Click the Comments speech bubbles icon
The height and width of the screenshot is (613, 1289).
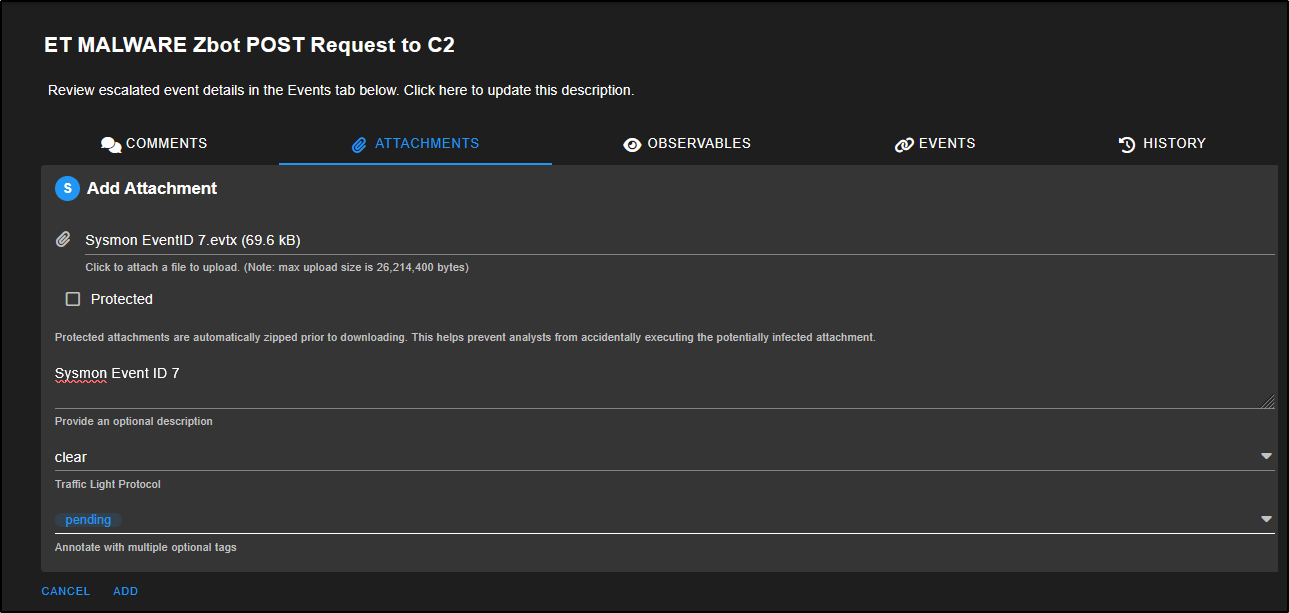click(111, 145)
